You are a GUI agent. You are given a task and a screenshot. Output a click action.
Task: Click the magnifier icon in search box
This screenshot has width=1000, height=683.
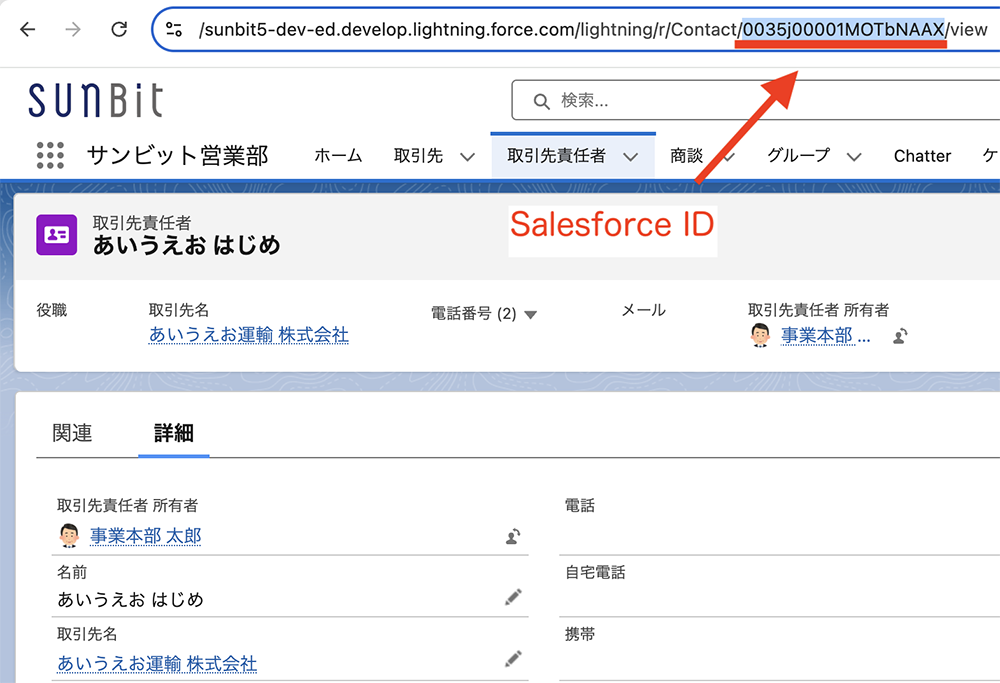tap(541, 101)
